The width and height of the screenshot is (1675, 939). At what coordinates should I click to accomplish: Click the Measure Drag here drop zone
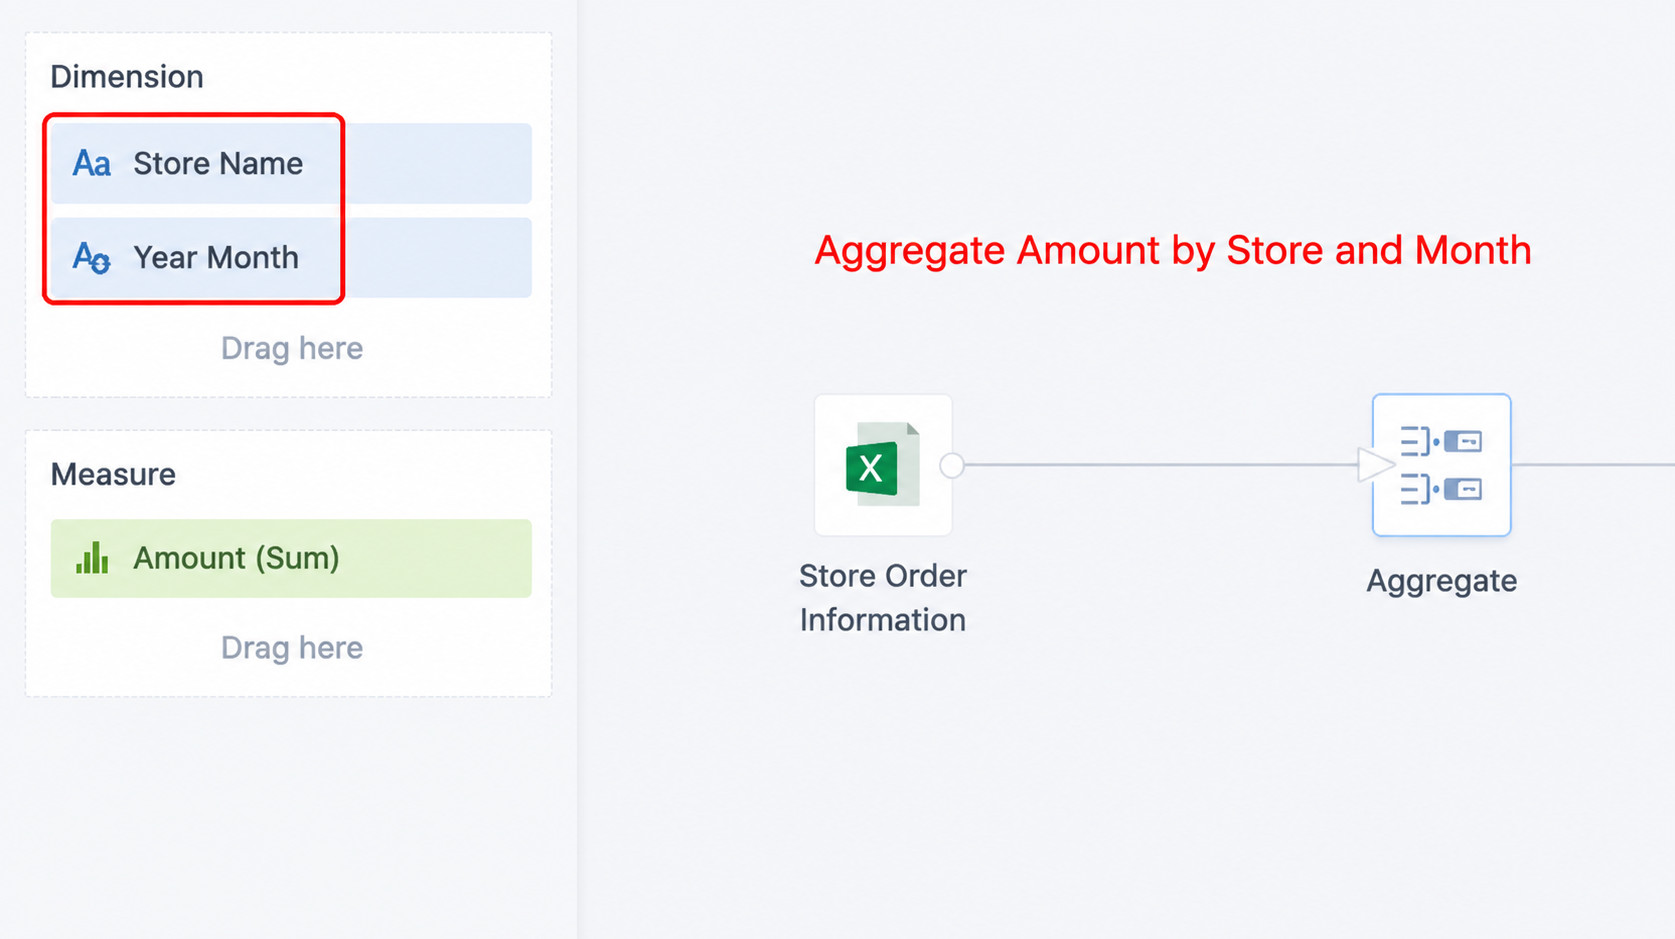[x=291, y=648]
